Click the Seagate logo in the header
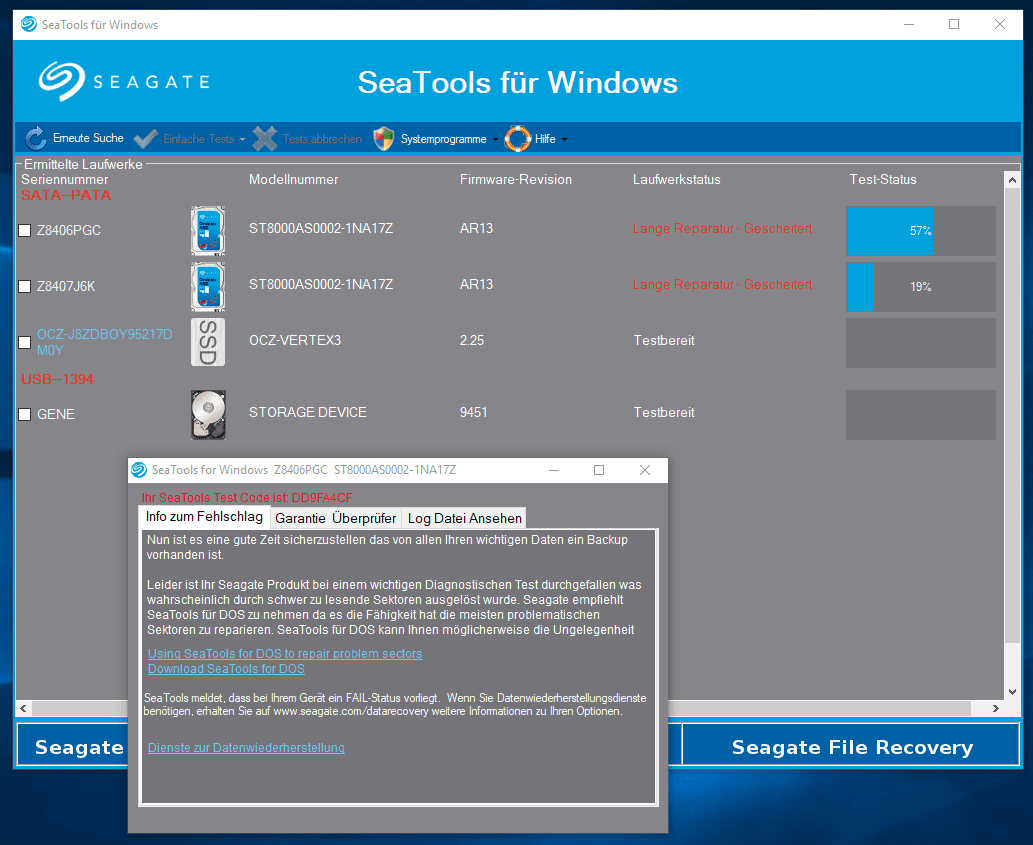Image resolution: width=1033 pixels, height=845 pixels. click(x=124, y=82)
